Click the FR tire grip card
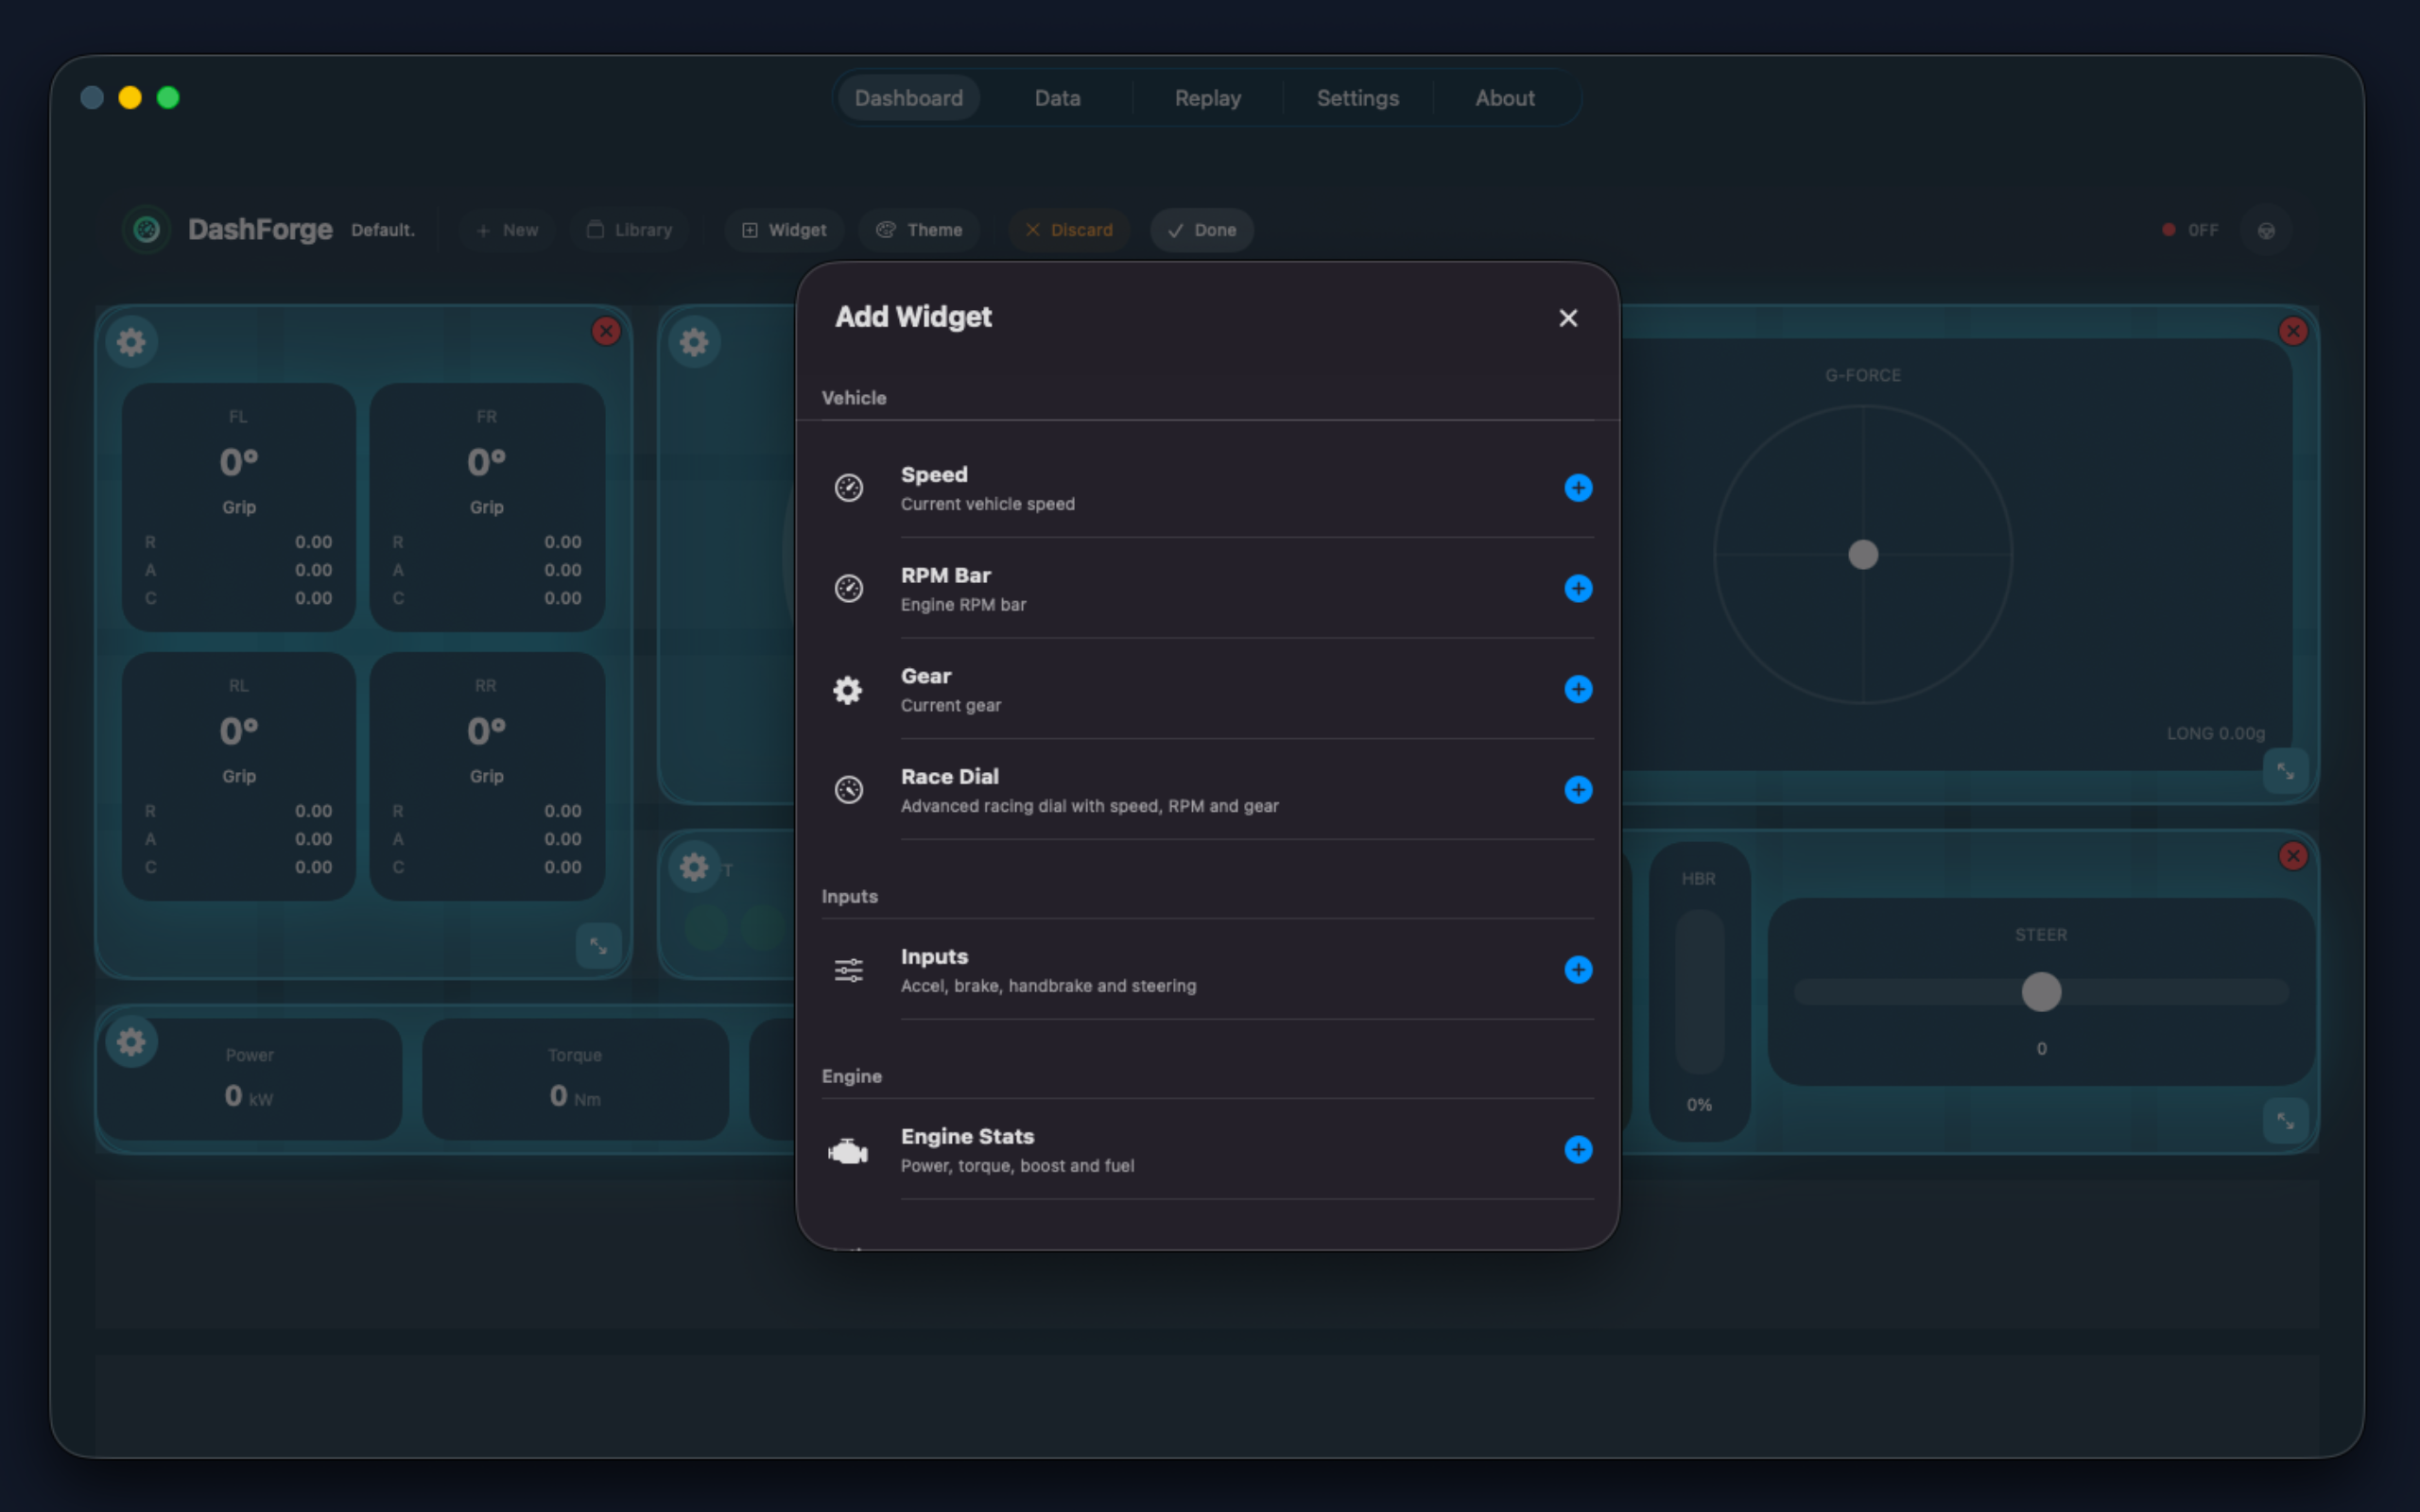 point(487,507)
